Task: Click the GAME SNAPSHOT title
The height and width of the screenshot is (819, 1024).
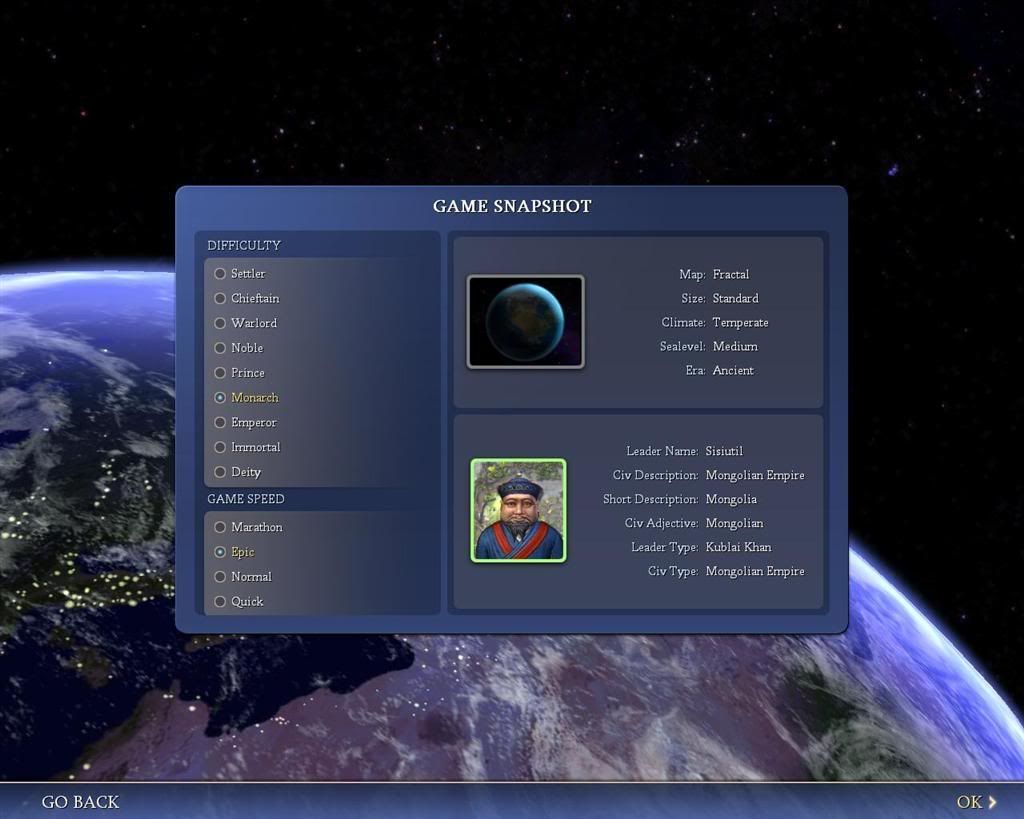Action: 512,206
